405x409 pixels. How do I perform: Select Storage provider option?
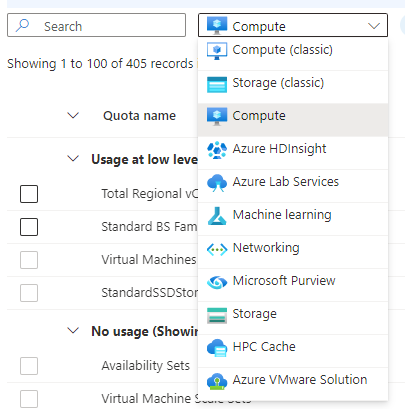[293, 318]
